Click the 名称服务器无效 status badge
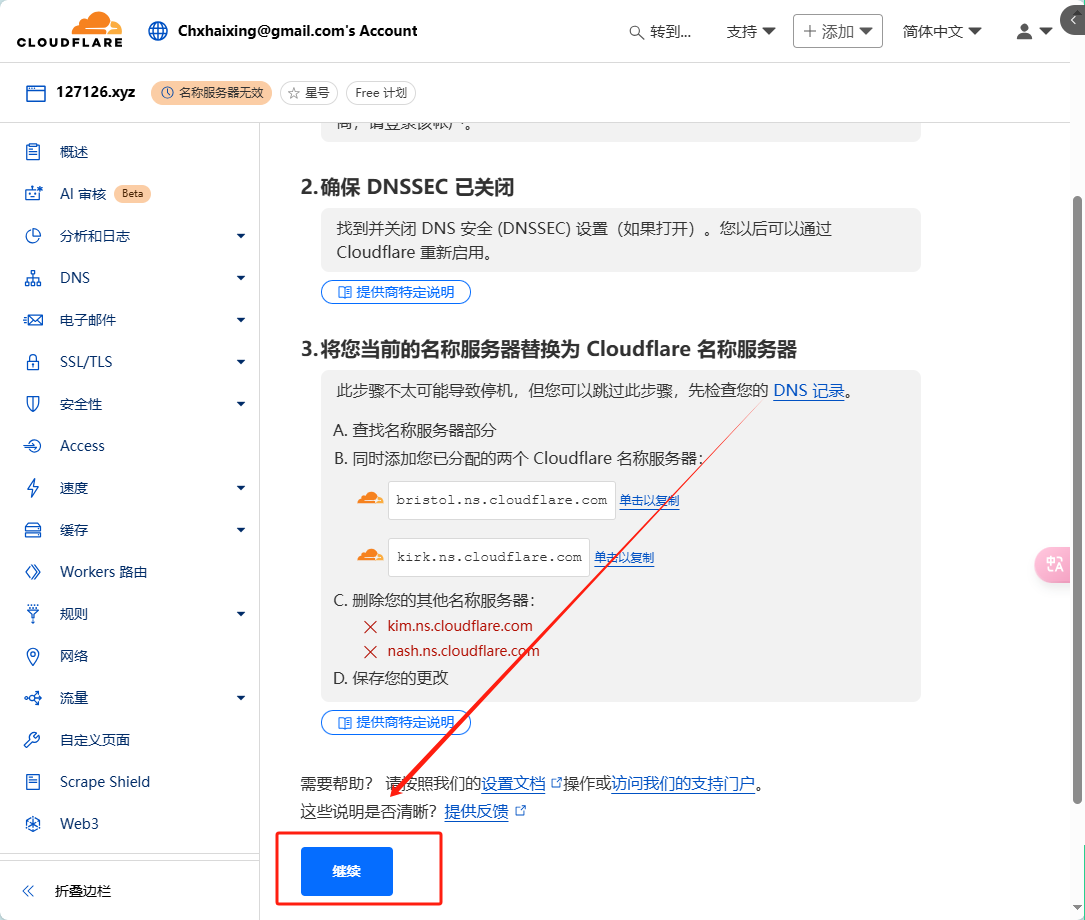Image resolution: width=1085 pixels, height=920 pixels. tap(211, 93)
